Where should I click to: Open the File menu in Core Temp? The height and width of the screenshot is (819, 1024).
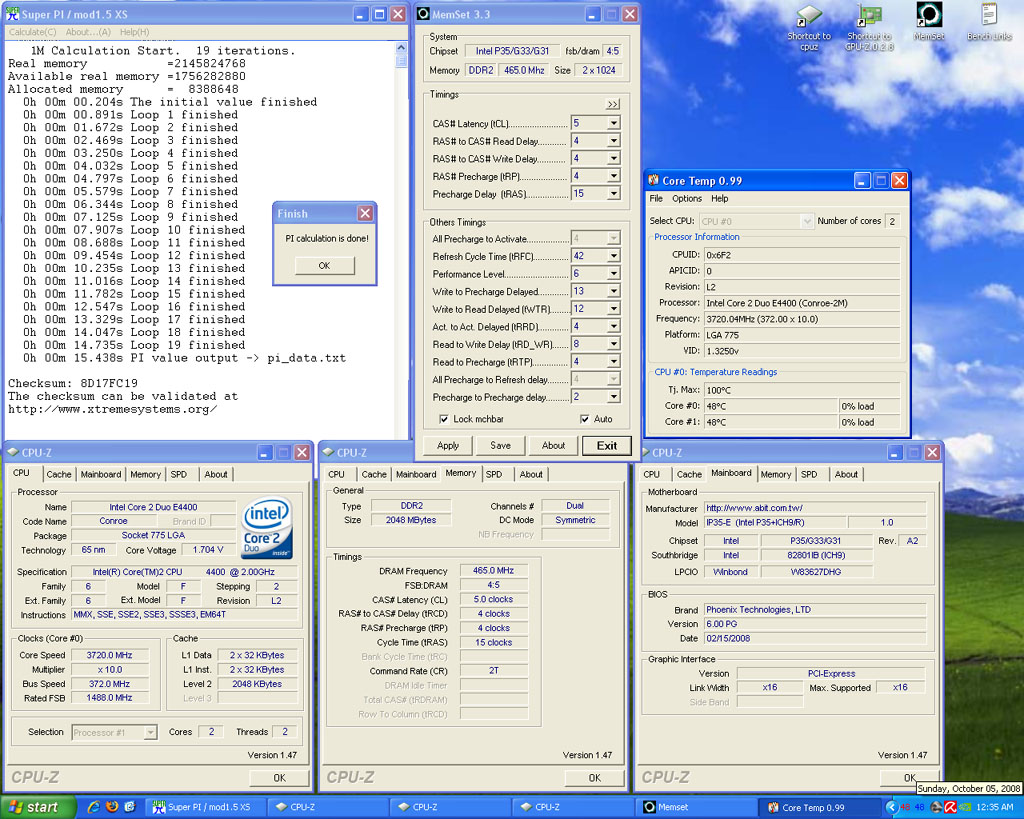(x=656, y=199)
